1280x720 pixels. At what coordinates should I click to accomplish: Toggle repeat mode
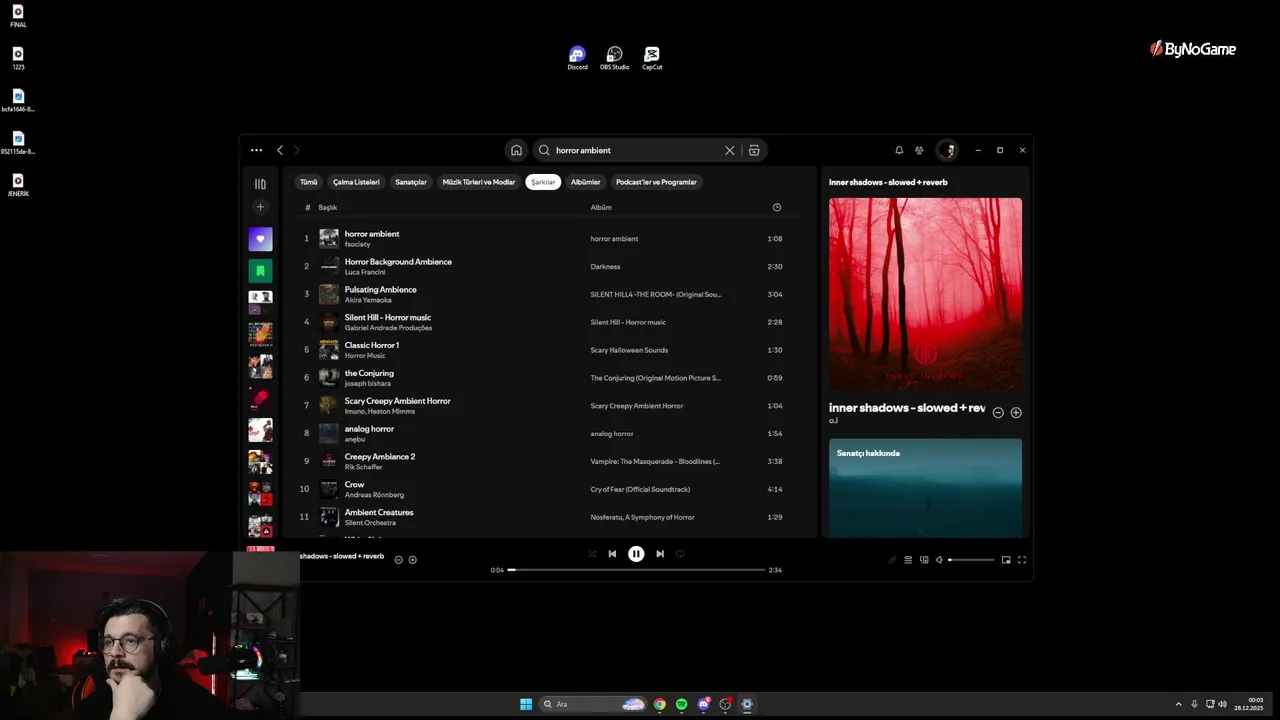tap(680, 554)
